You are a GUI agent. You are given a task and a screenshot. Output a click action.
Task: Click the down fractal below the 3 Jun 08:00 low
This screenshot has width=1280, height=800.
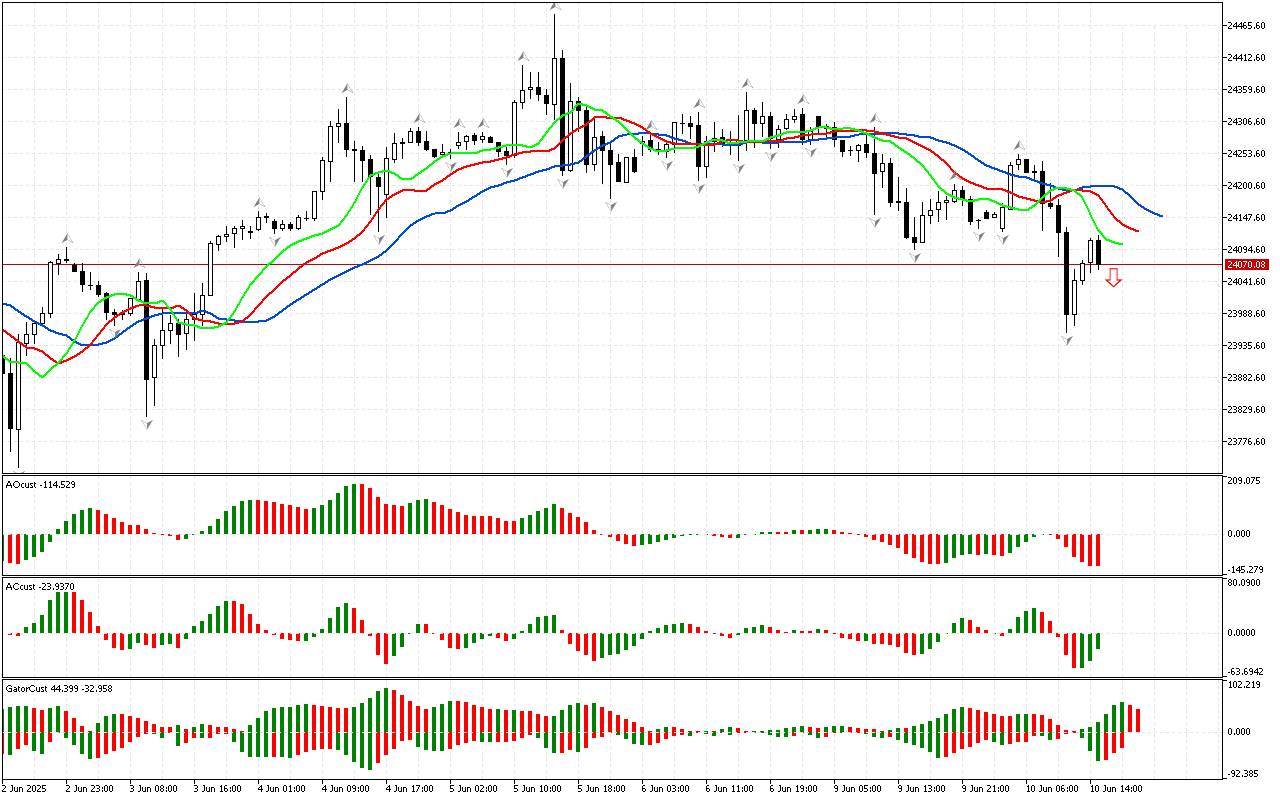147,424
